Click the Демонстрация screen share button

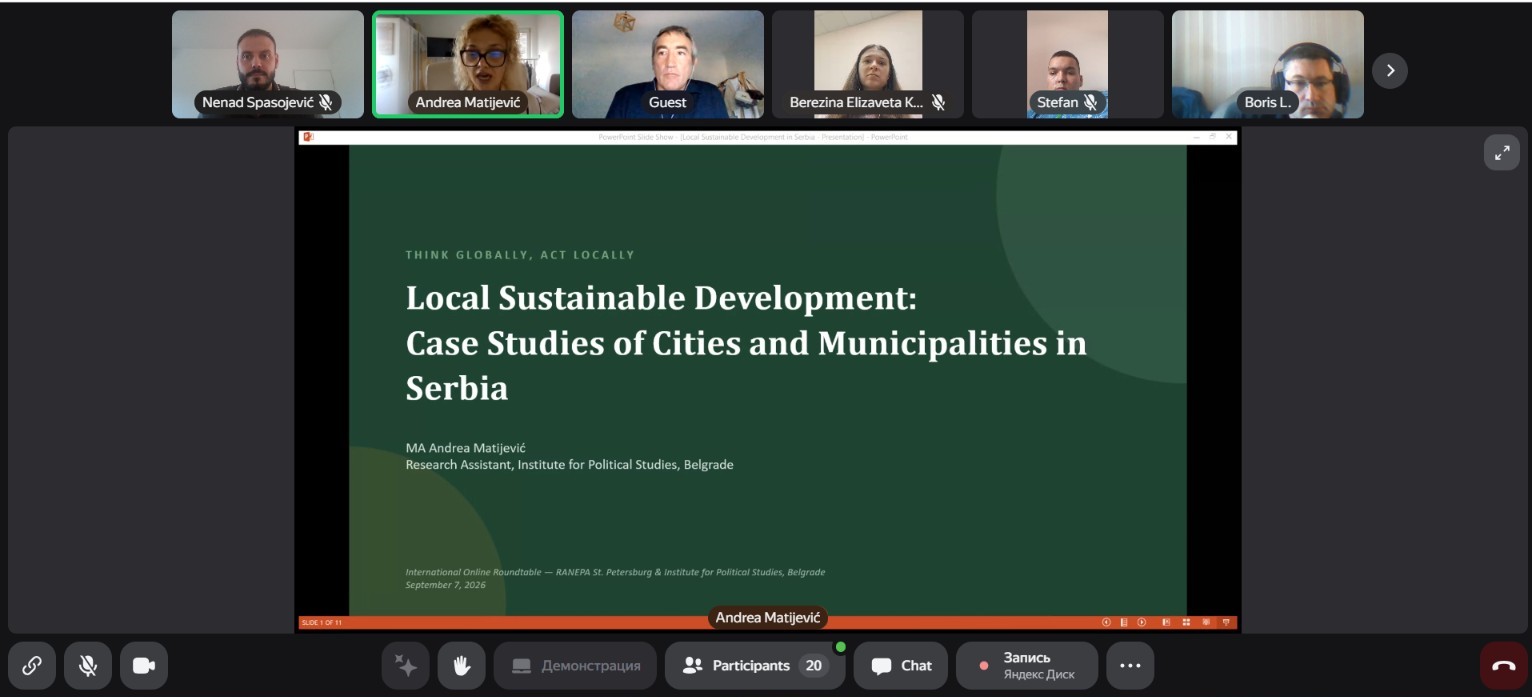tap(575, 665)
